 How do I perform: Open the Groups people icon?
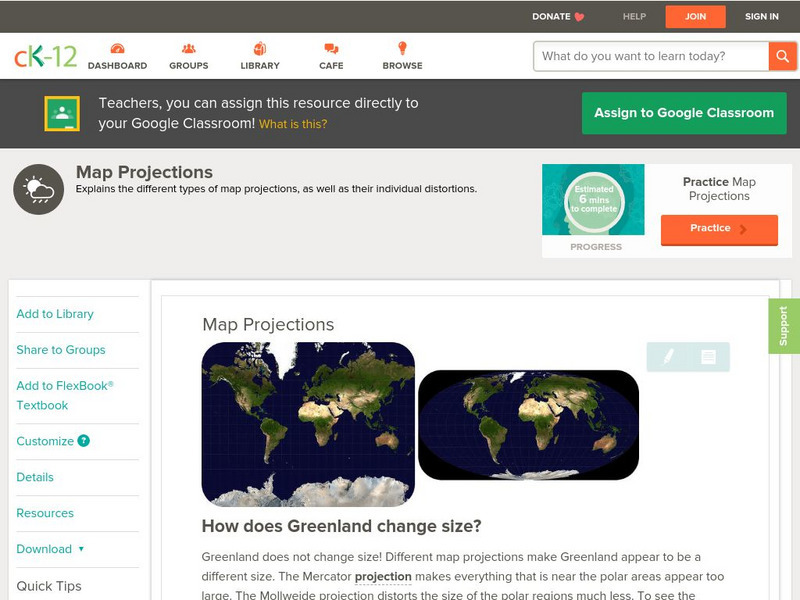pyautogui.click(x=189, y=48)
